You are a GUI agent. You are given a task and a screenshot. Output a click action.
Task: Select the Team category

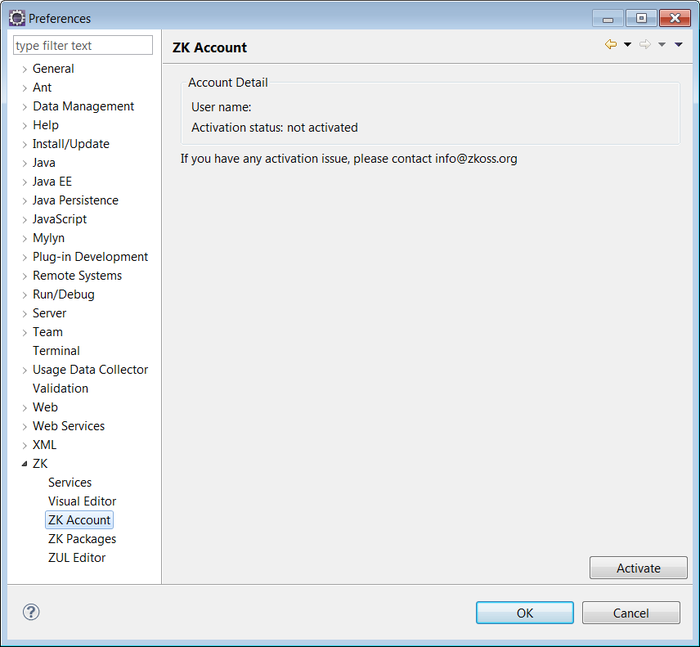(x=47, y=332)
